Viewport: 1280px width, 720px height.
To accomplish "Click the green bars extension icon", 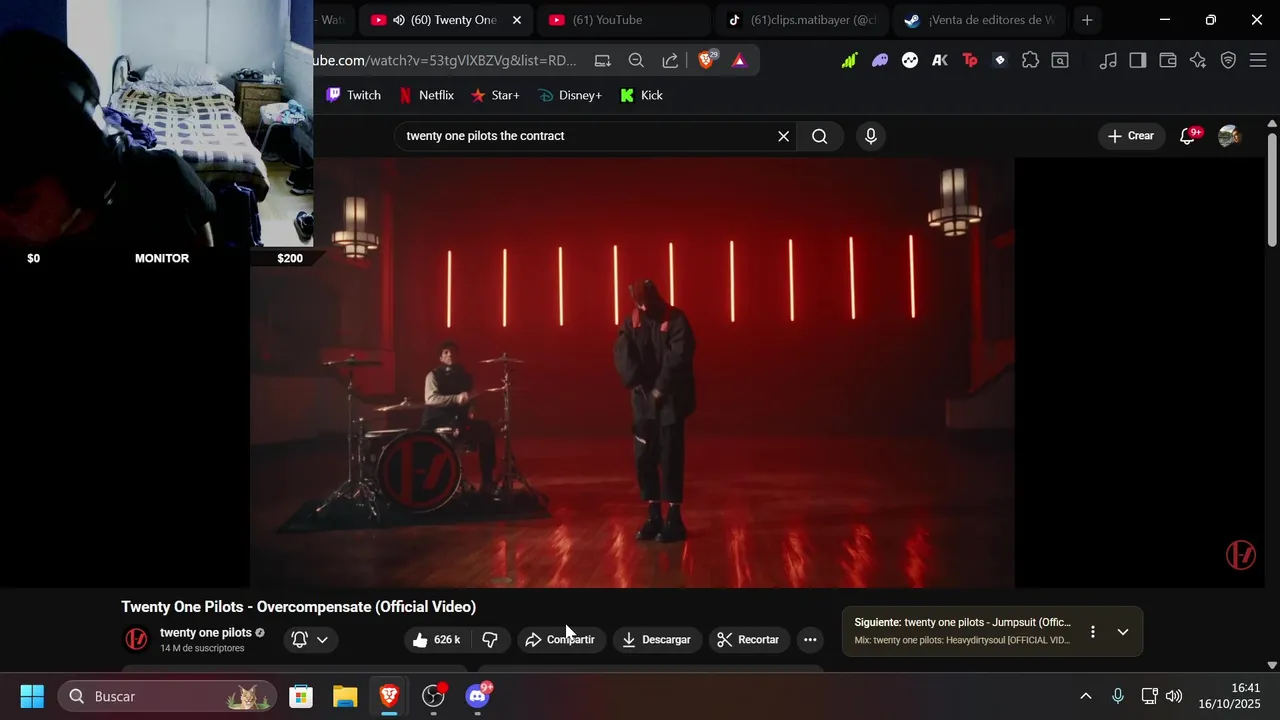I will coord(849,60).
